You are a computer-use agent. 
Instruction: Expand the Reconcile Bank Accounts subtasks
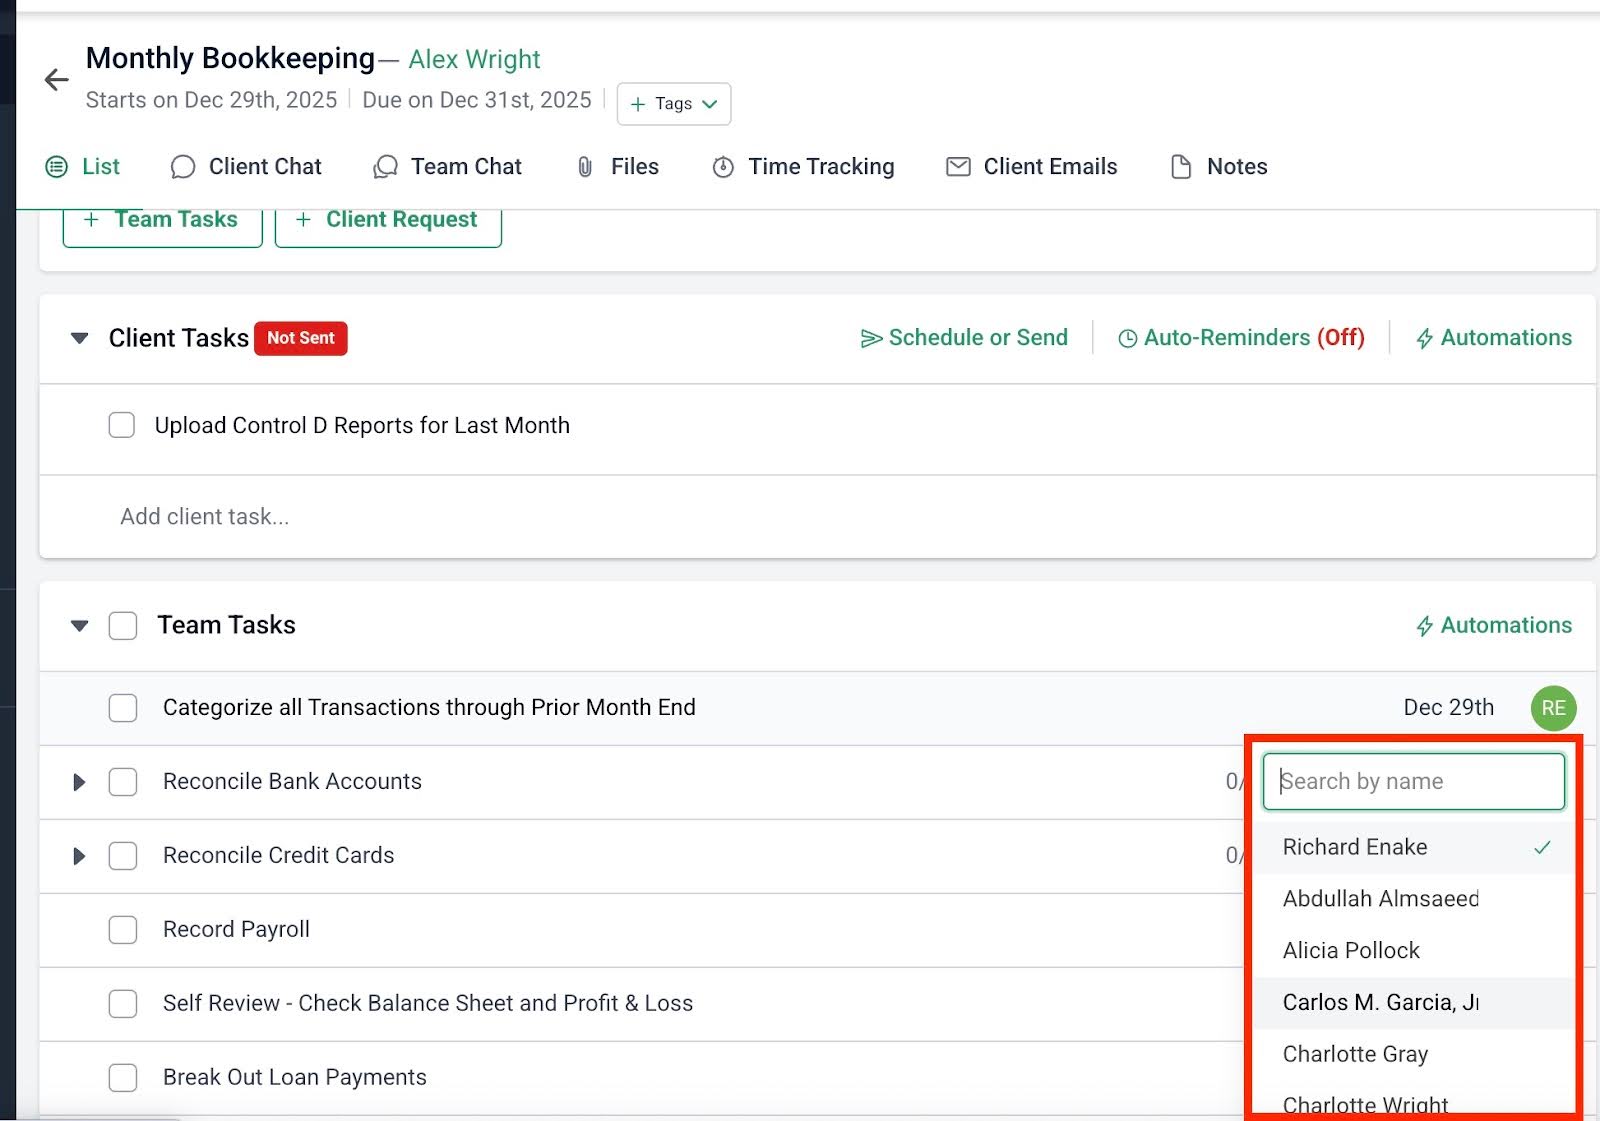tap(79, 782)
